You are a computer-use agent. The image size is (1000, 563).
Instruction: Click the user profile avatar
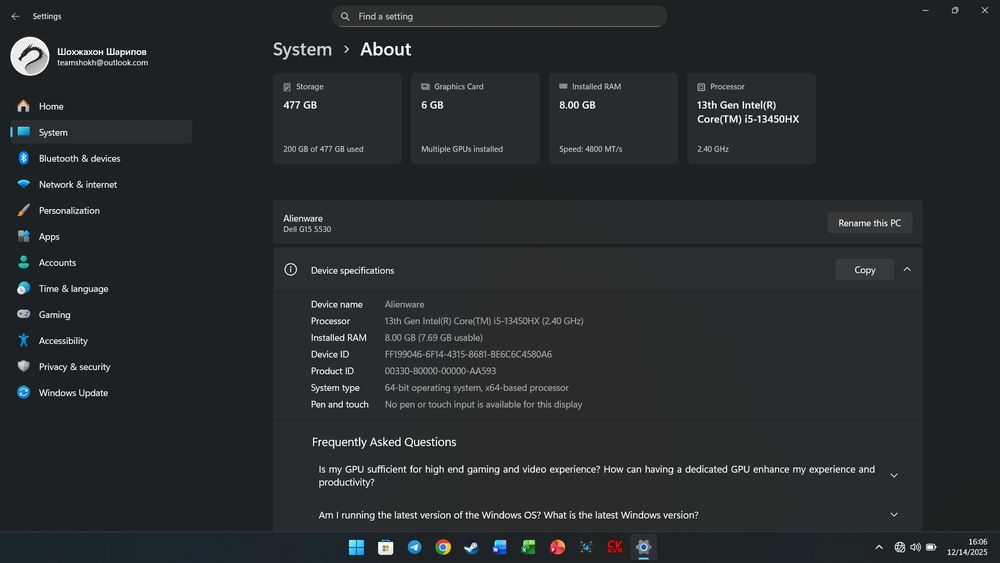pos(29,56)
